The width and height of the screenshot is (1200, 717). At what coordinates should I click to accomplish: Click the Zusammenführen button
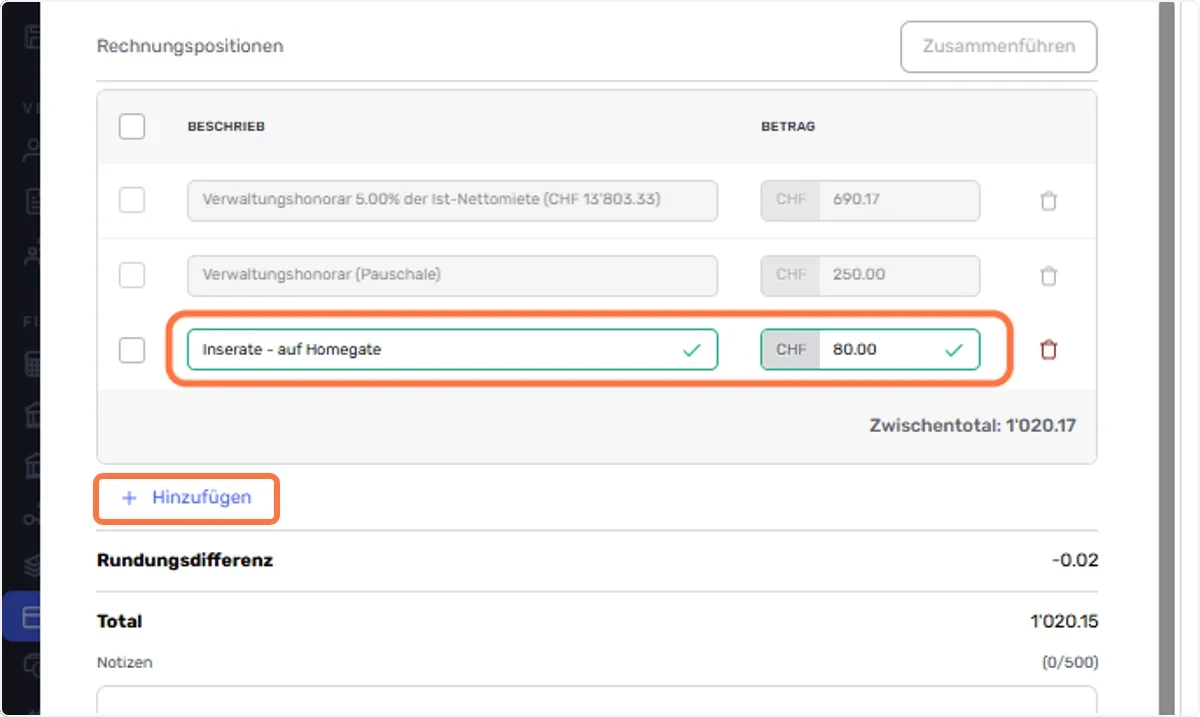point(999,46)
